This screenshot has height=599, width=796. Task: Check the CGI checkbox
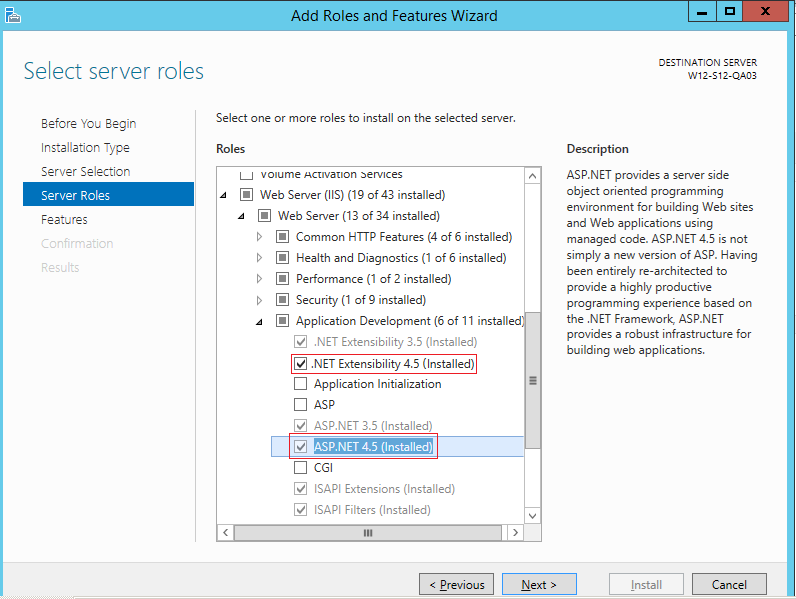(x=301, y=468)
